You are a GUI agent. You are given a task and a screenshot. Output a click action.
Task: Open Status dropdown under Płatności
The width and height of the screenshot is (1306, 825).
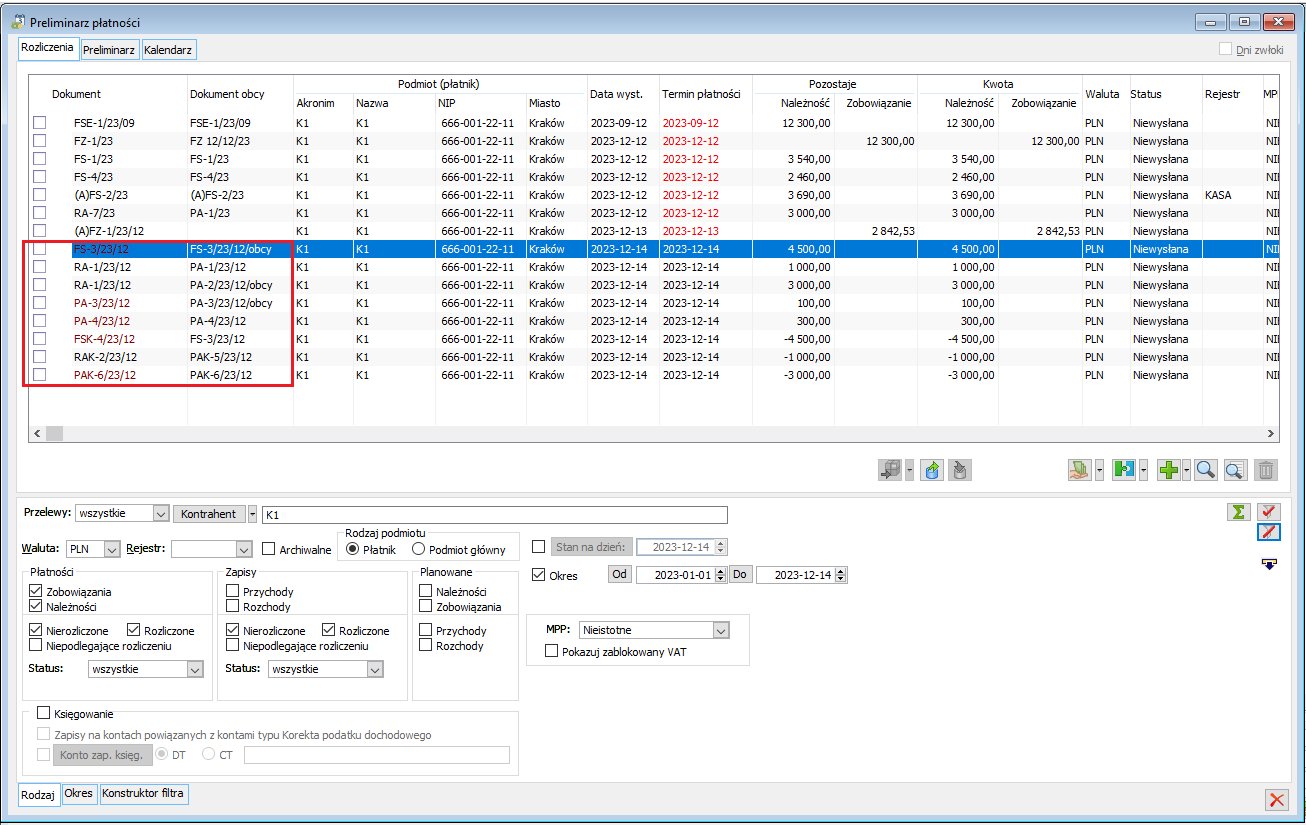tap(195, 669)
